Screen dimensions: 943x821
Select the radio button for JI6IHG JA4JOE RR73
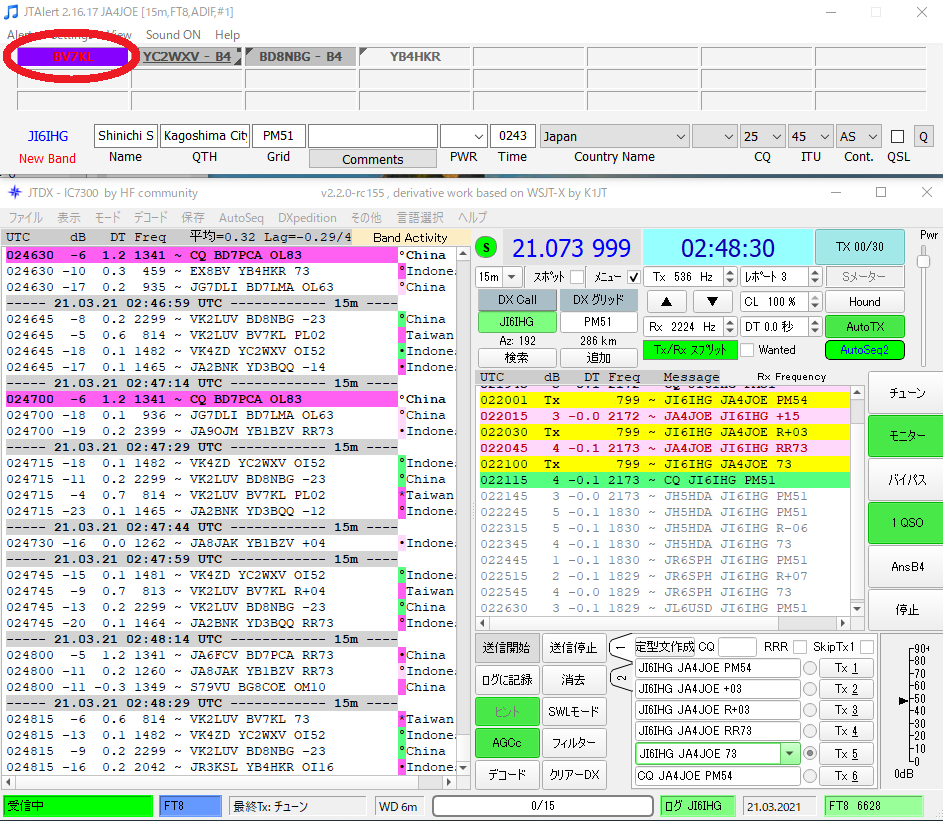pyautogui.click(x=809, y=731)
